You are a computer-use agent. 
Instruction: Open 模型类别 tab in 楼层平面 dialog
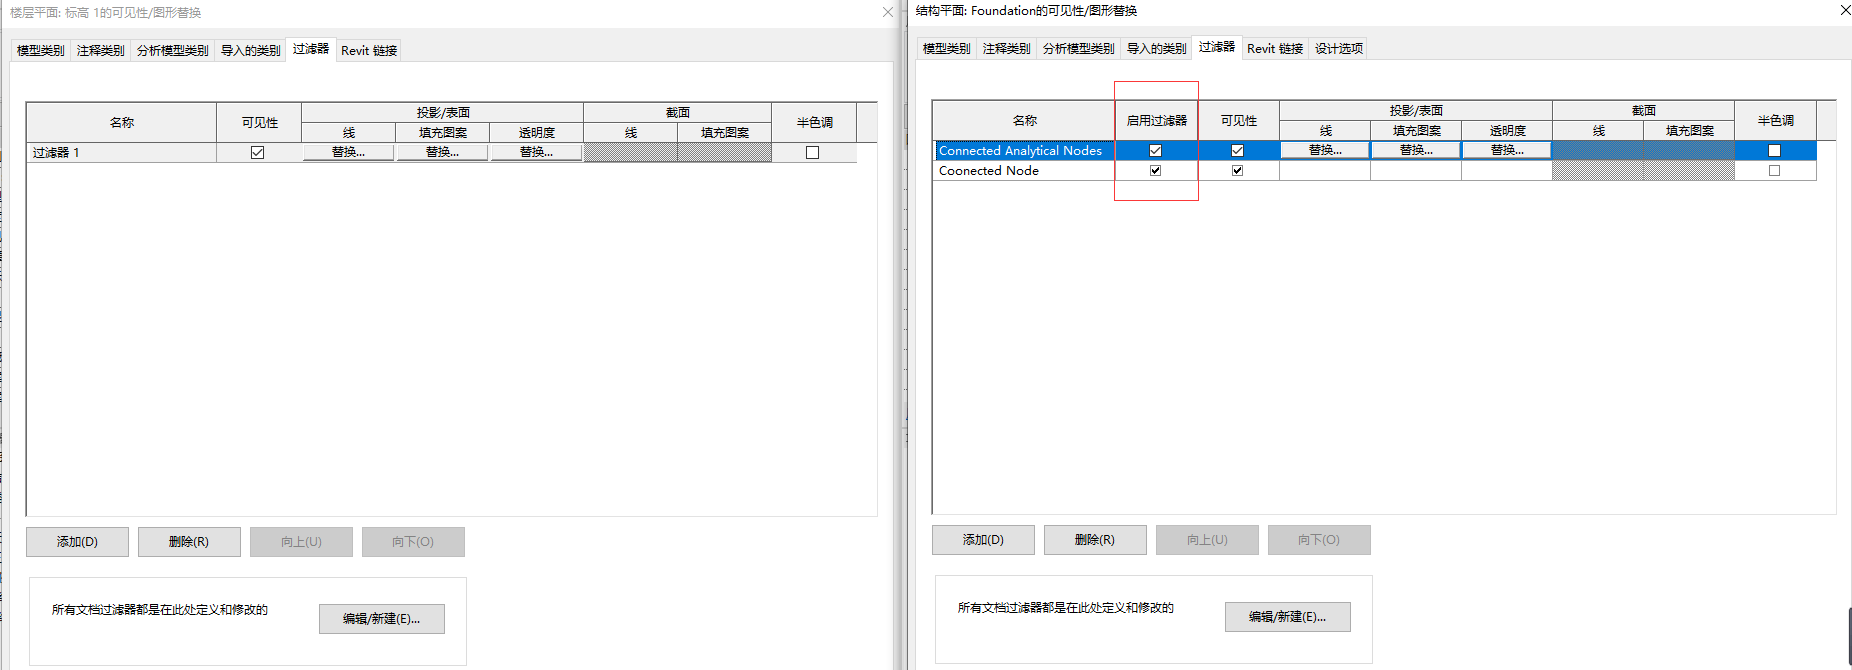(x=40, y=50)
